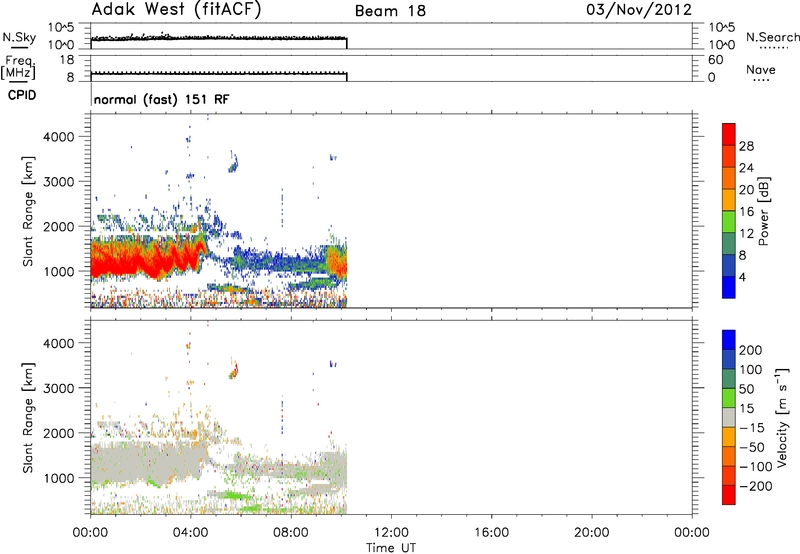Click the '20:00' time axis label

(592, 533)
